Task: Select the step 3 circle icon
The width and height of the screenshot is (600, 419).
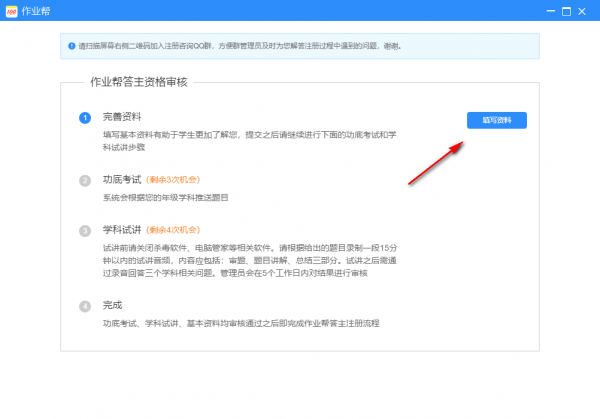Action: (x=85, y=230)
